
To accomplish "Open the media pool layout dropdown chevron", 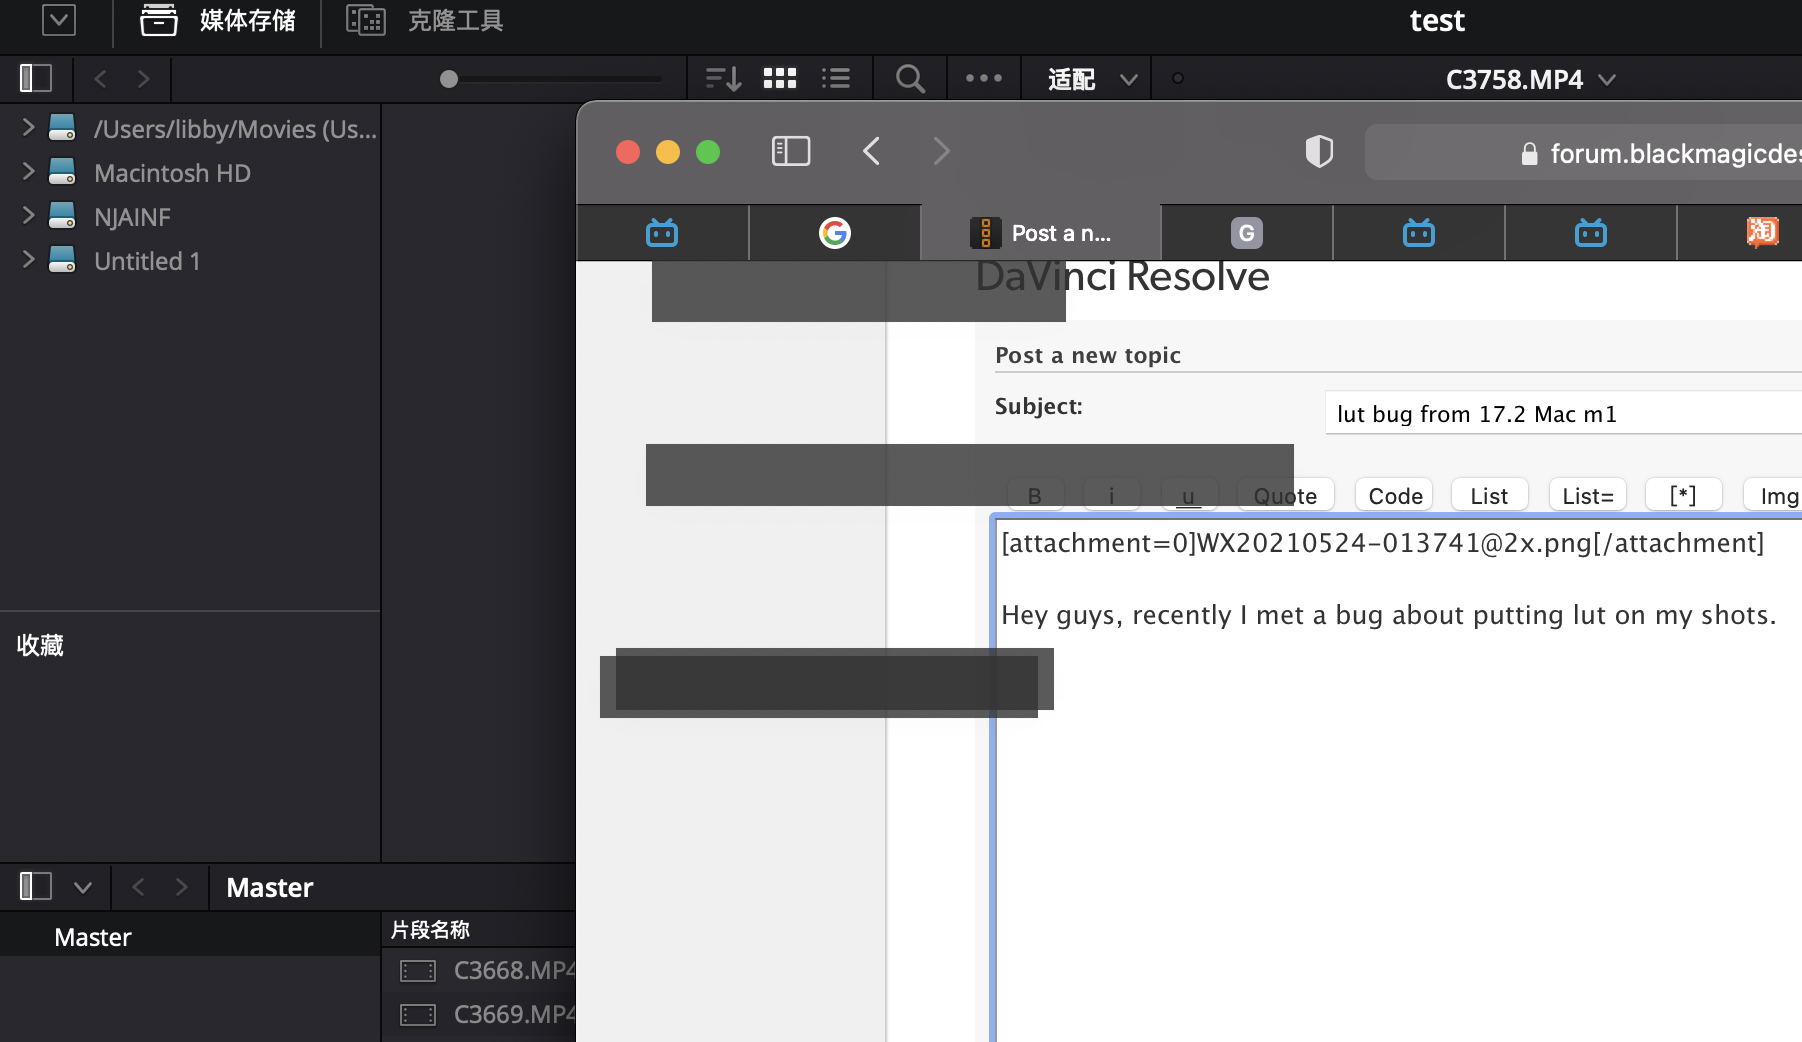I will point(83,887).
